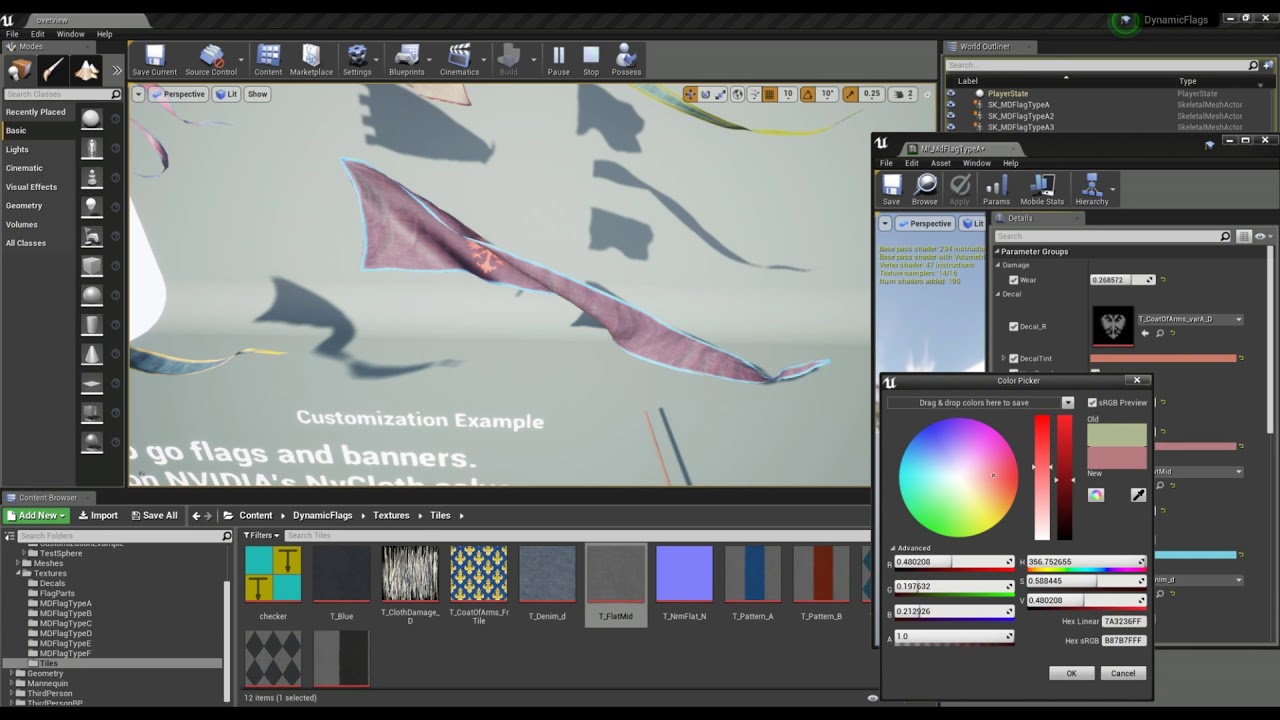Toggle visibility of SK_MDFlagTypeA3 actor
The height and width of the screenshot is (720, 1280).
point(951,127)
